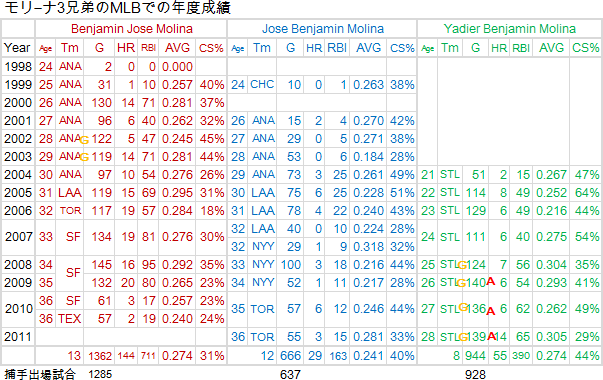
Task: Click the green CS% column header under Yadier
Action: (586, 48)
